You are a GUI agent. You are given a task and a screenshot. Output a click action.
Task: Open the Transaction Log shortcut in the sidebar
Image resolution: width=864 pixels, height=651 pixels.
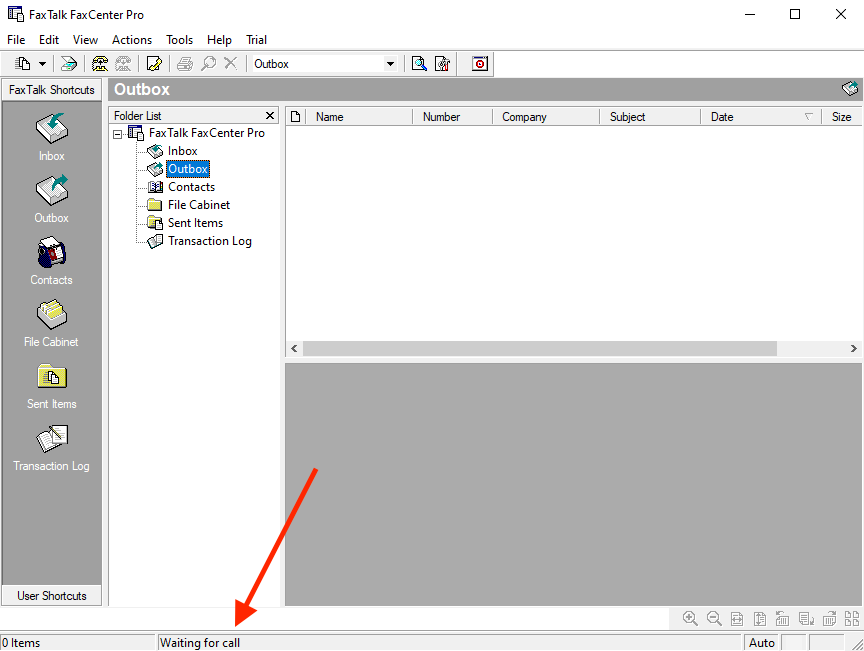52,448
